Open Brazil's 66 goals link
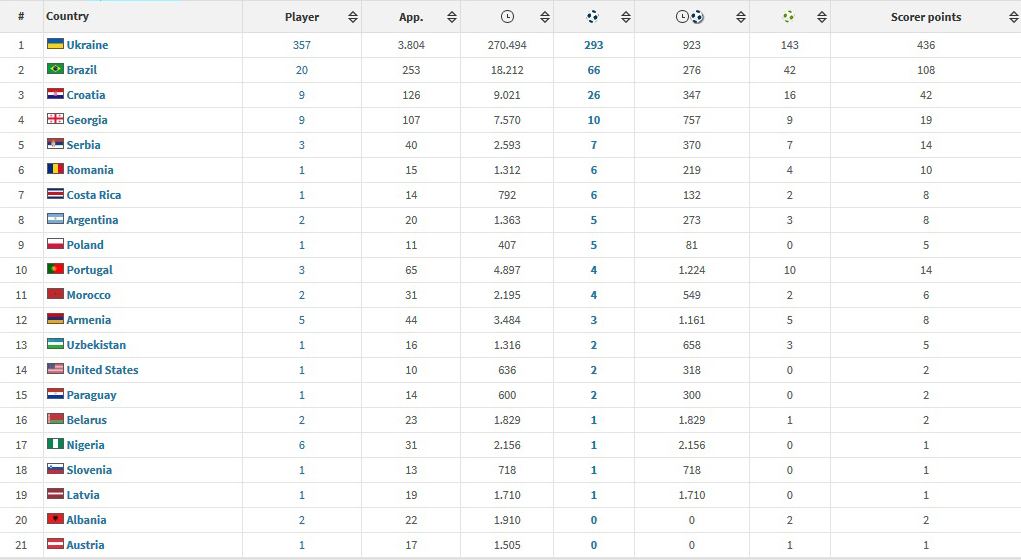This screenshot has width=1021, height=560. click(x=593, y=70)
